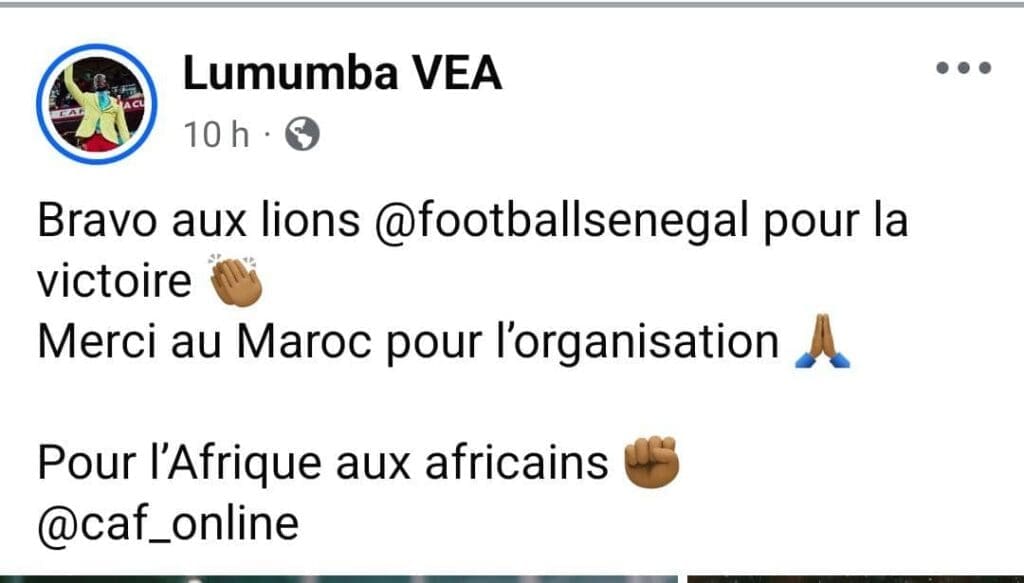The height and width of the screenshot is (583, 1024).
Task: Click the raised fist emoji
Action: 652,462
